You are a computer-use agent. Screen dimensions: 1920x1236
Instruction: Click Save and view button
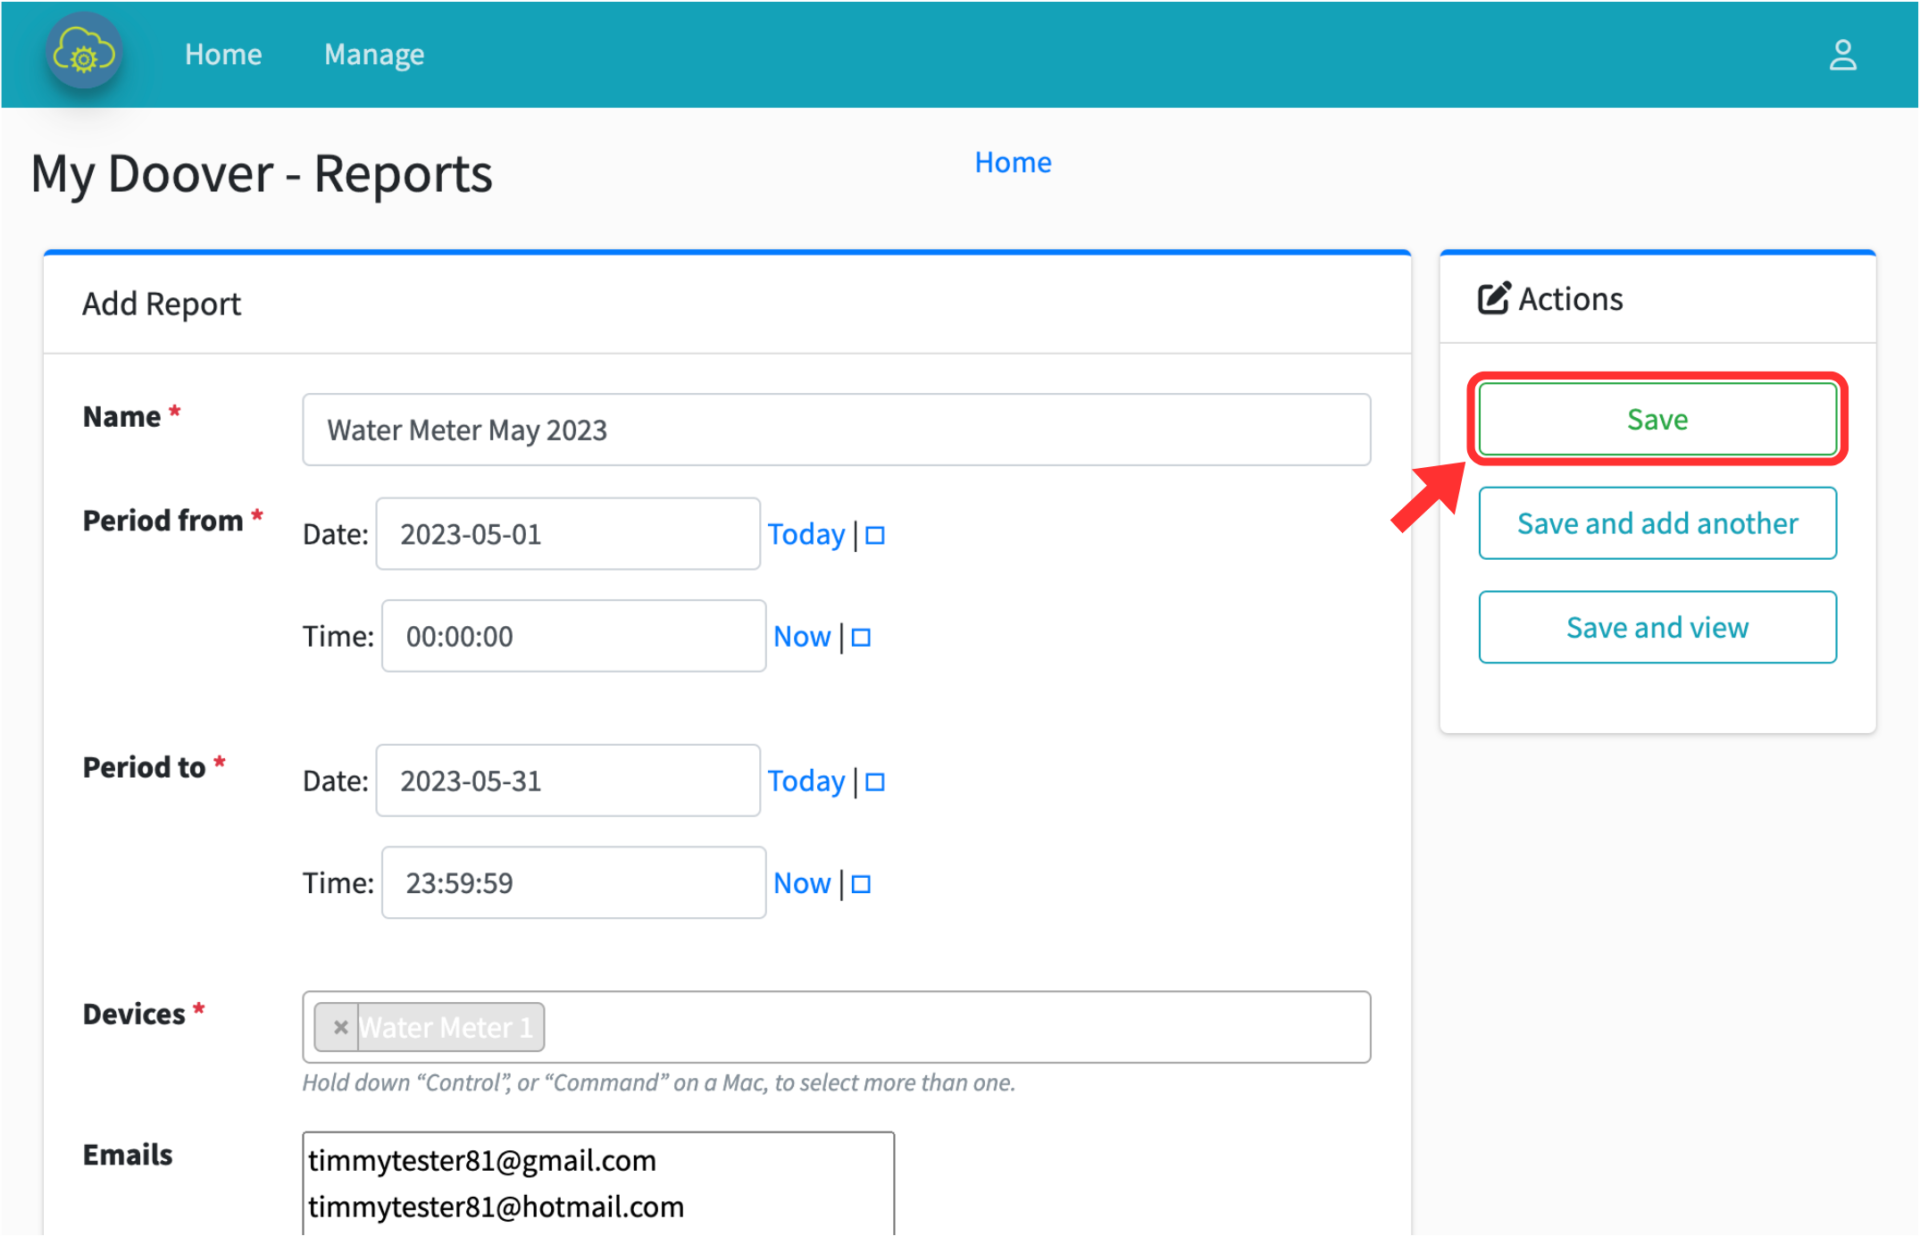pyautogui.click(x=1657, y=627)
